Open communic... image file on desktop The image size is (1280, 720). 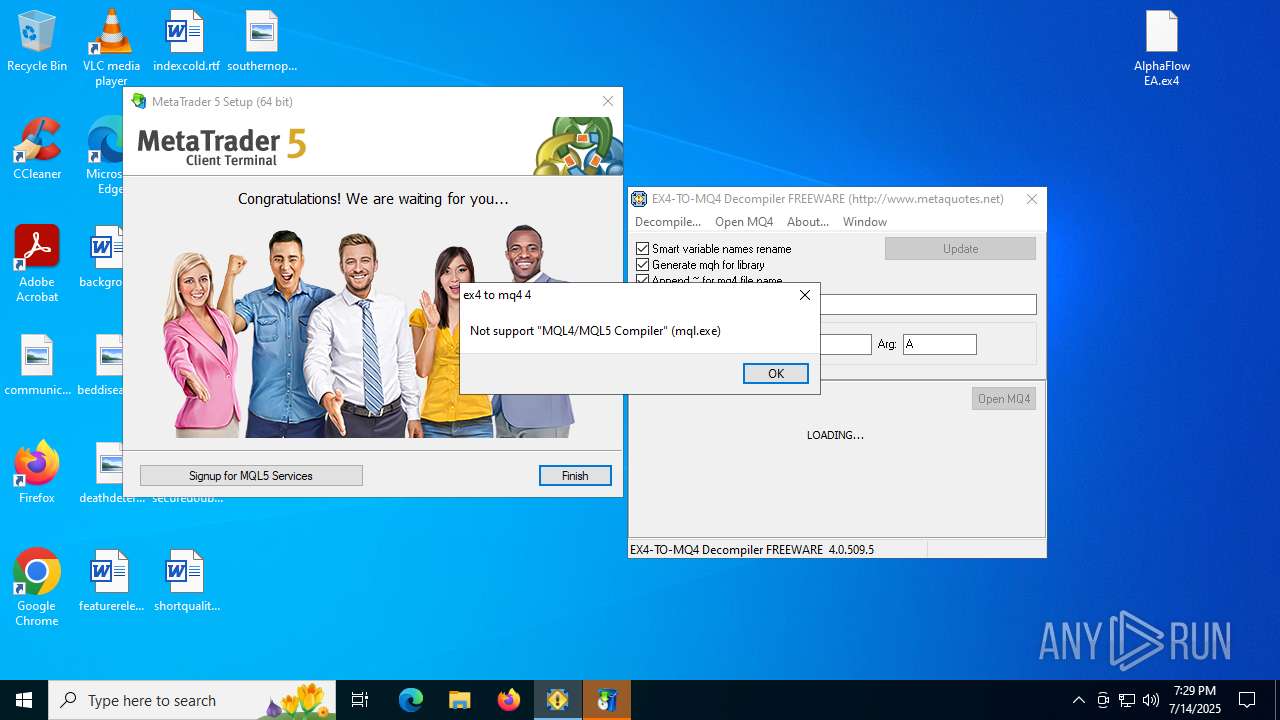coord(37,365)
